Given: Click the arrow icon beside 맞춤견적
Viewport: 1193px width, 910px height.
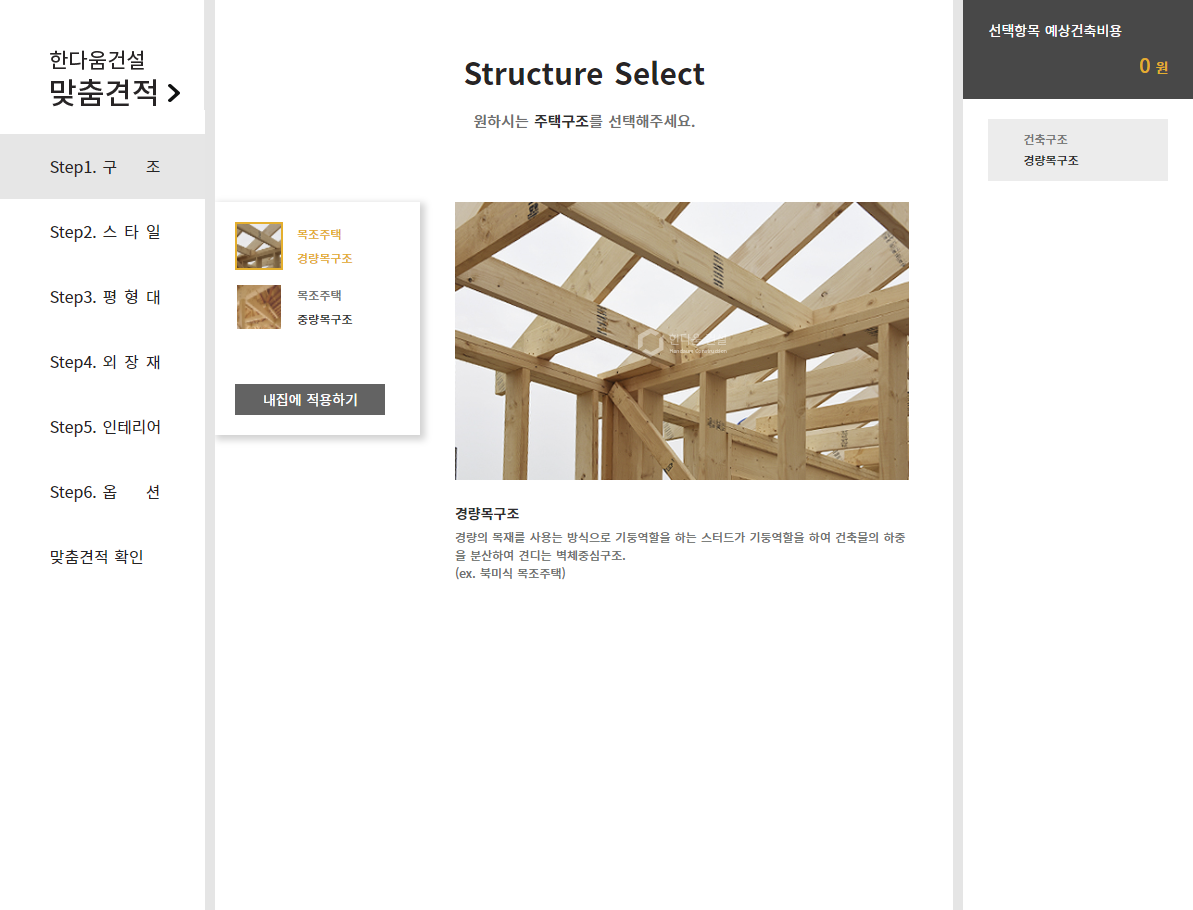Looking at the screenshot, I should point(174,94).
